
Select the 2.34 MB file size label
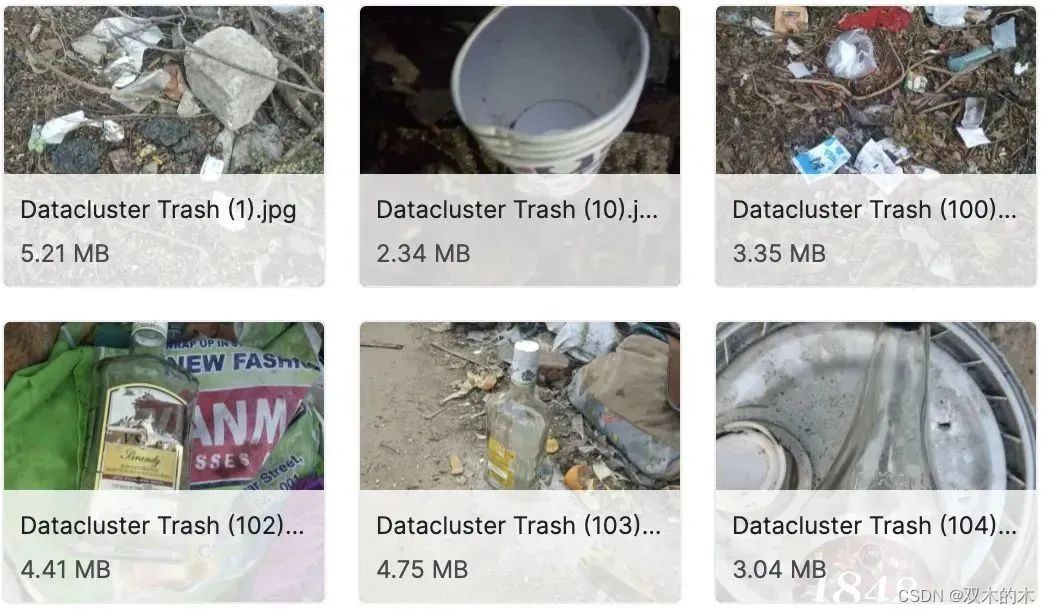click(423, 254)
